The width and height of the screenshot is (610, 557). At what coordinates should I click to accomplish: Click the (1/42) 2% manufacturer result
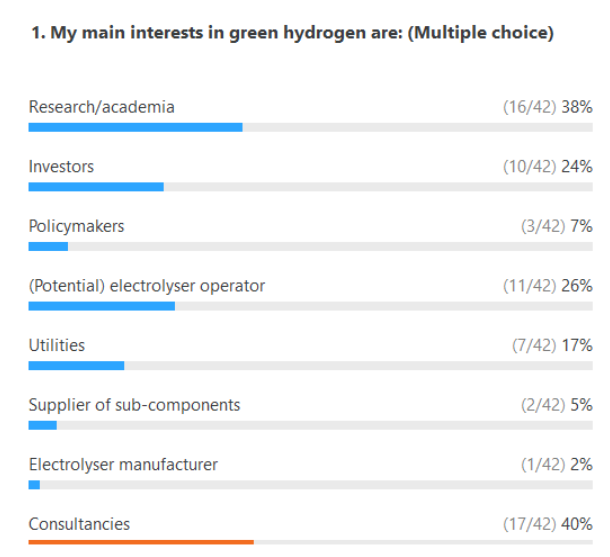(557, 464)
